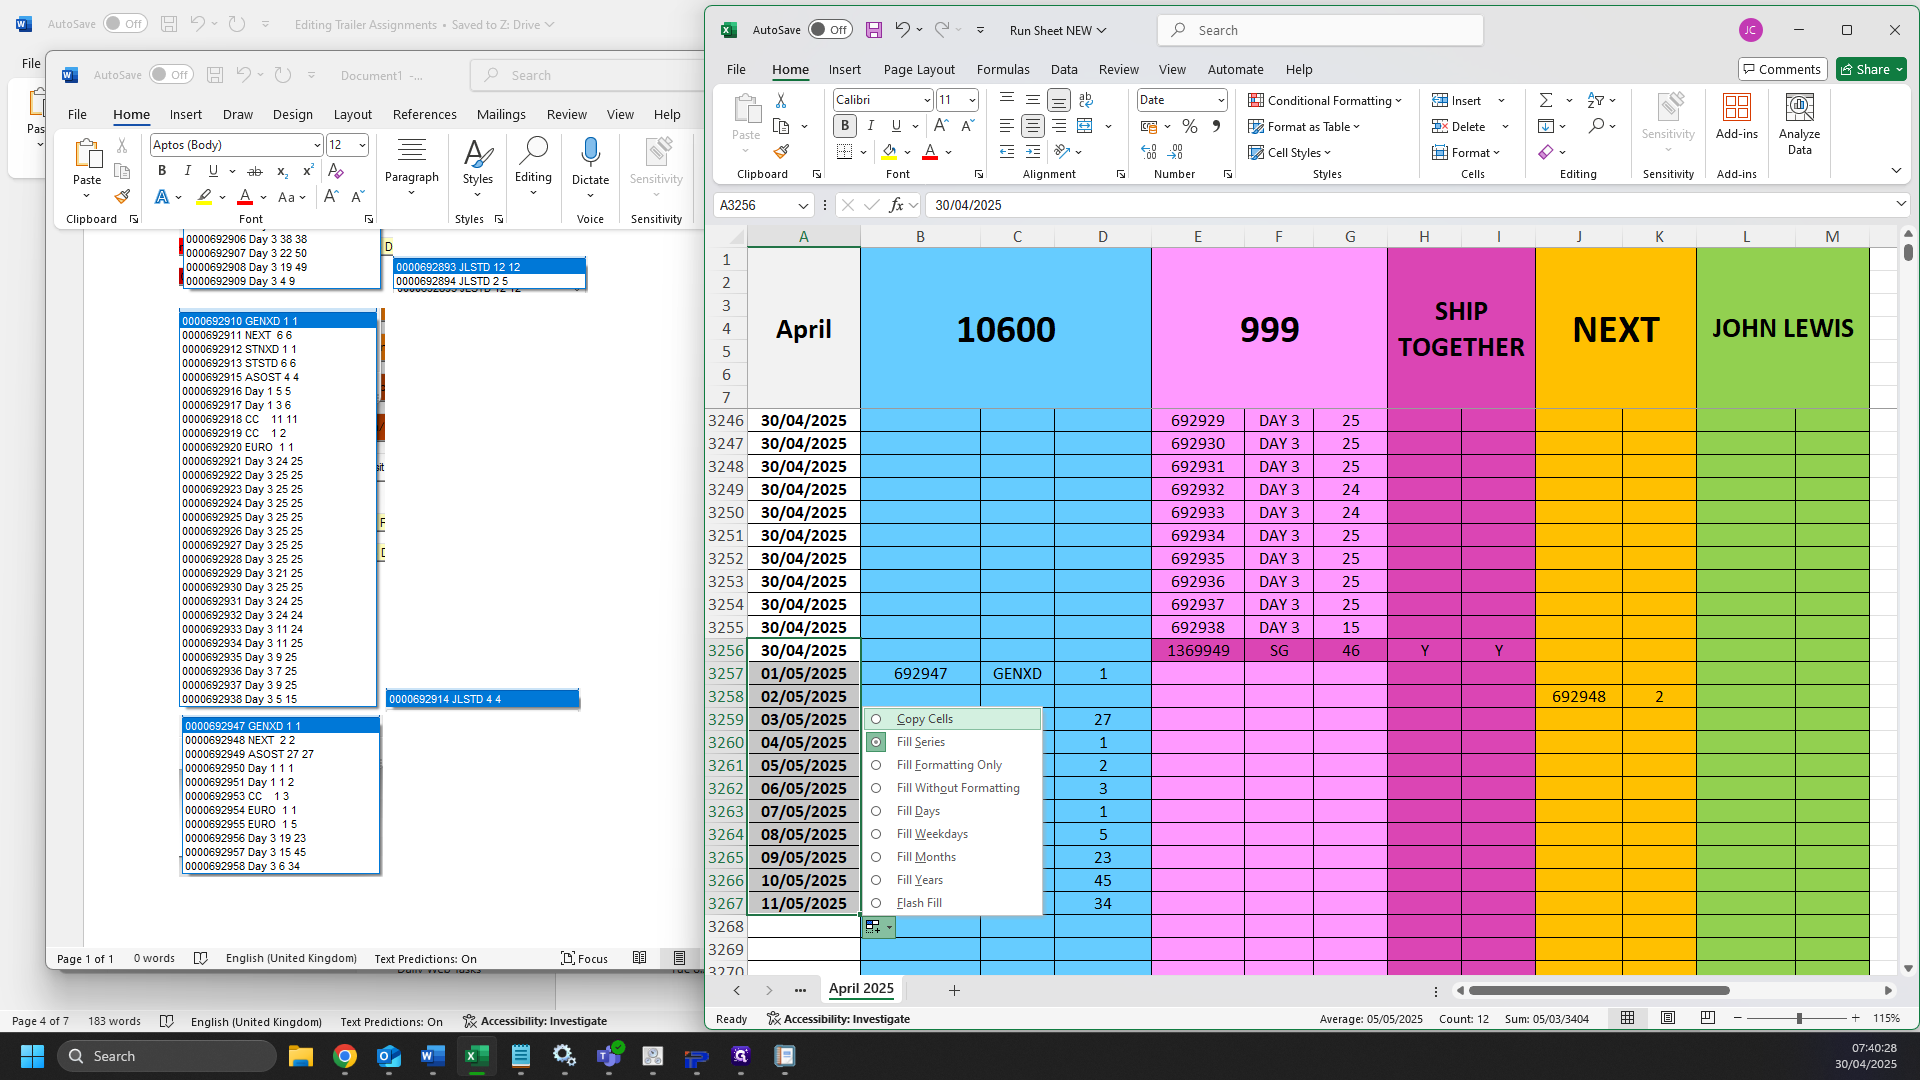Expand the Excel formula bar
1920x1080 pixels.
pyautogui.click(x=1900, y=204)
